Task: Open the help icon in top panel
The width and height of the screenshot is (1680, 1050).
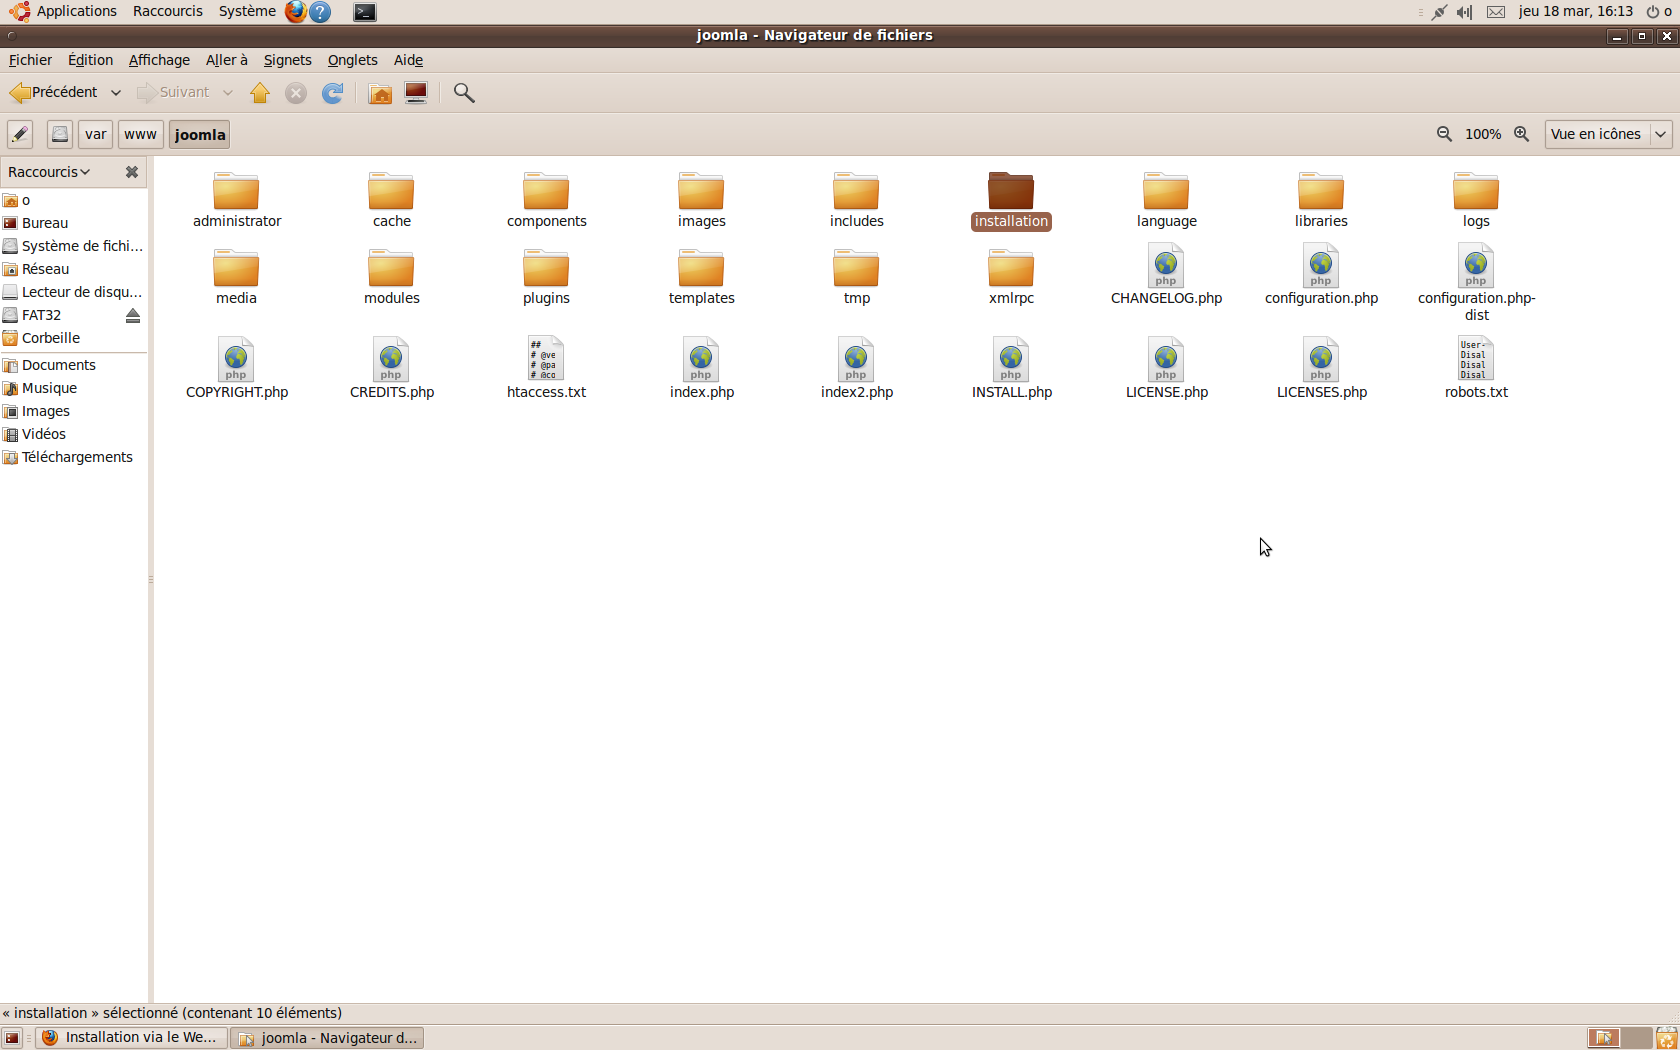Action: 320,12
